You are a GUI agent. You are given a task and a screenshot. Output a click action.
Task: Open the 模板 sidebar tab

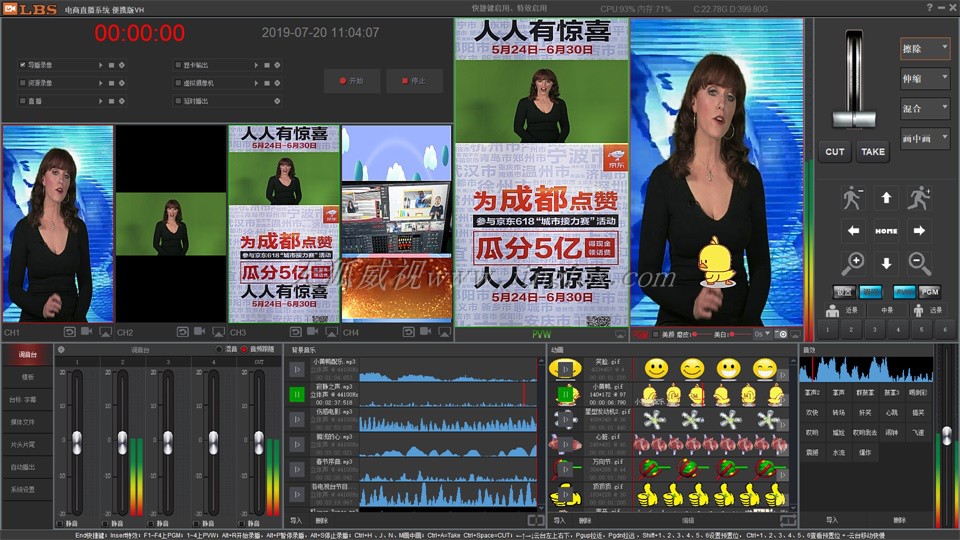tap(28, 377)
